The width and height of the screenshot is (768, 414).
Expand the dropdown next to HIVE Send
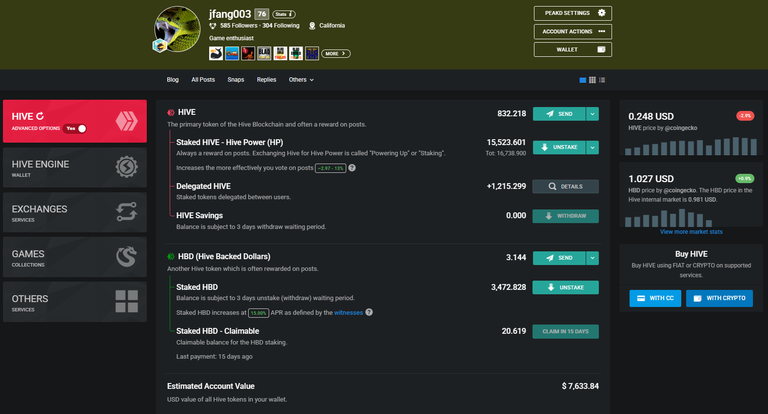pyautogui.click(x=592, y=114)
